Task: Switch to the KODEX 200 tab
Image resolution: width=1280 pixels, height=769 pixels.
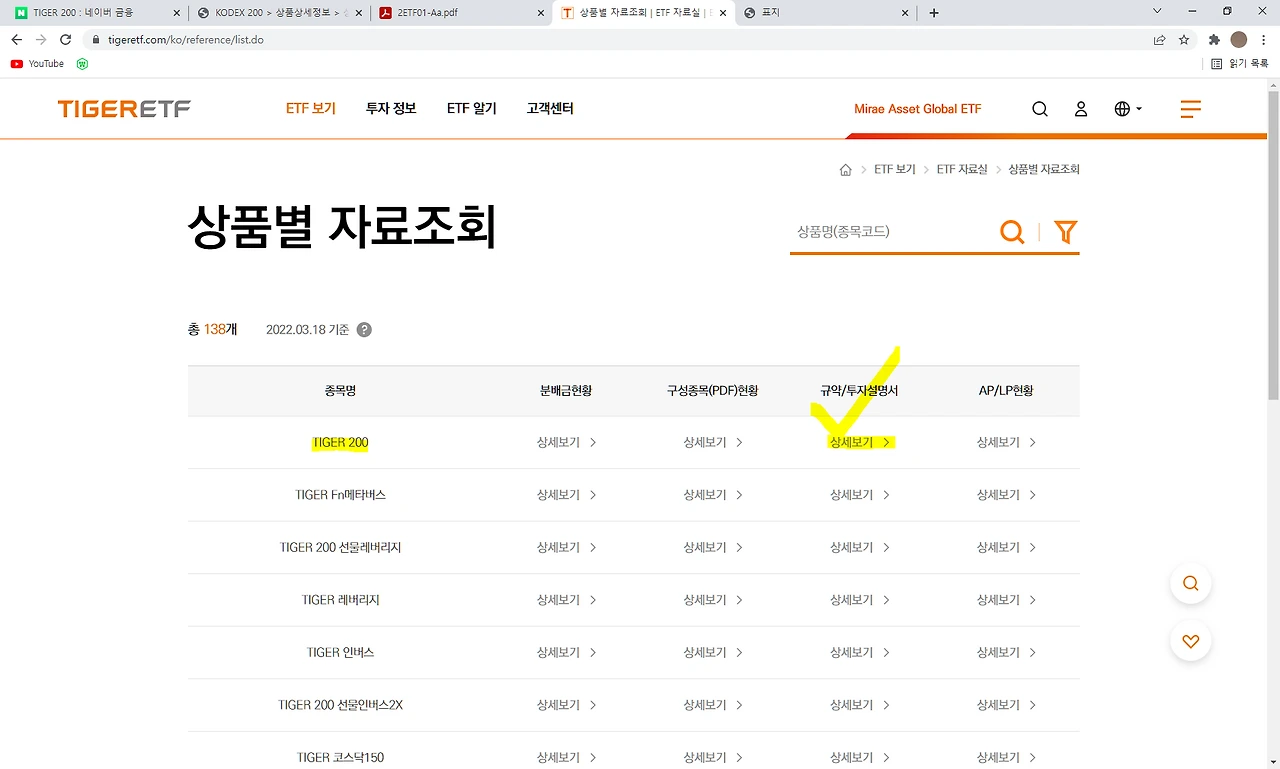Action: pos(279,13)
